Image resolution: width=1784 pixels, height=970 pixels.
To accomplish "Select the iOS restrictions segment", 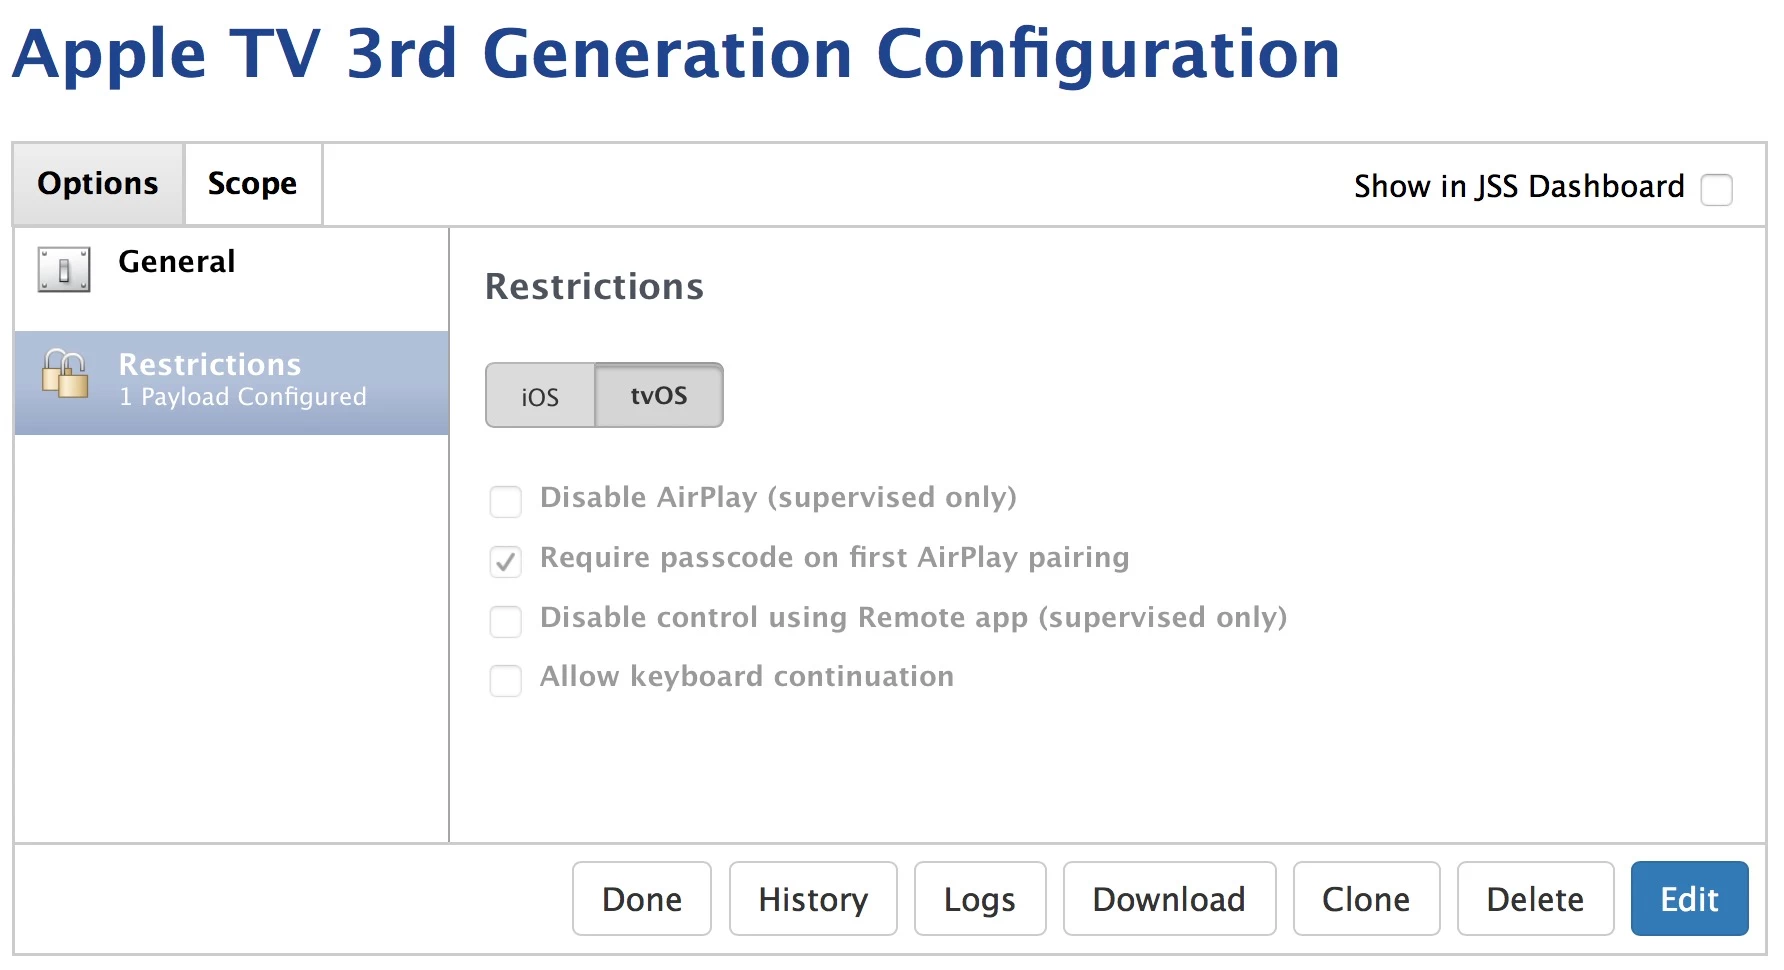I will (x=540, y=396).
